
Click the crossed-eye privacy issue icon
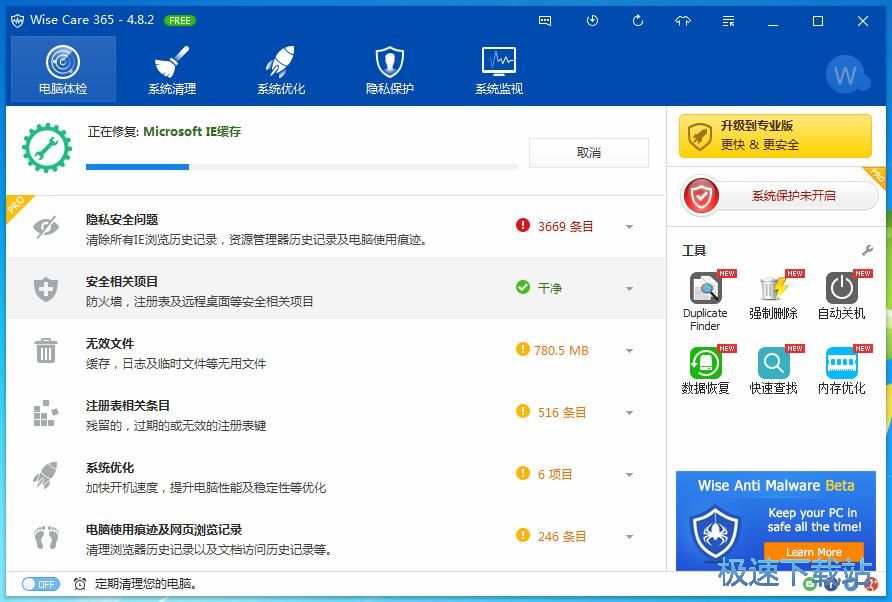click(46, 228)
